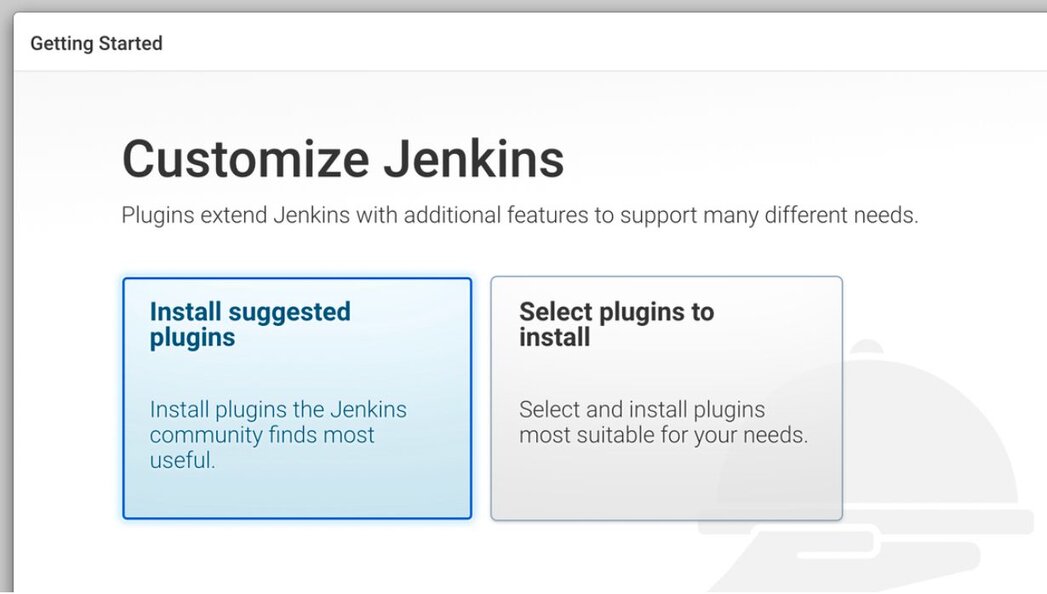Choose the Select plugins to install card
This screenshot has height=594, width=1047.
666,398
